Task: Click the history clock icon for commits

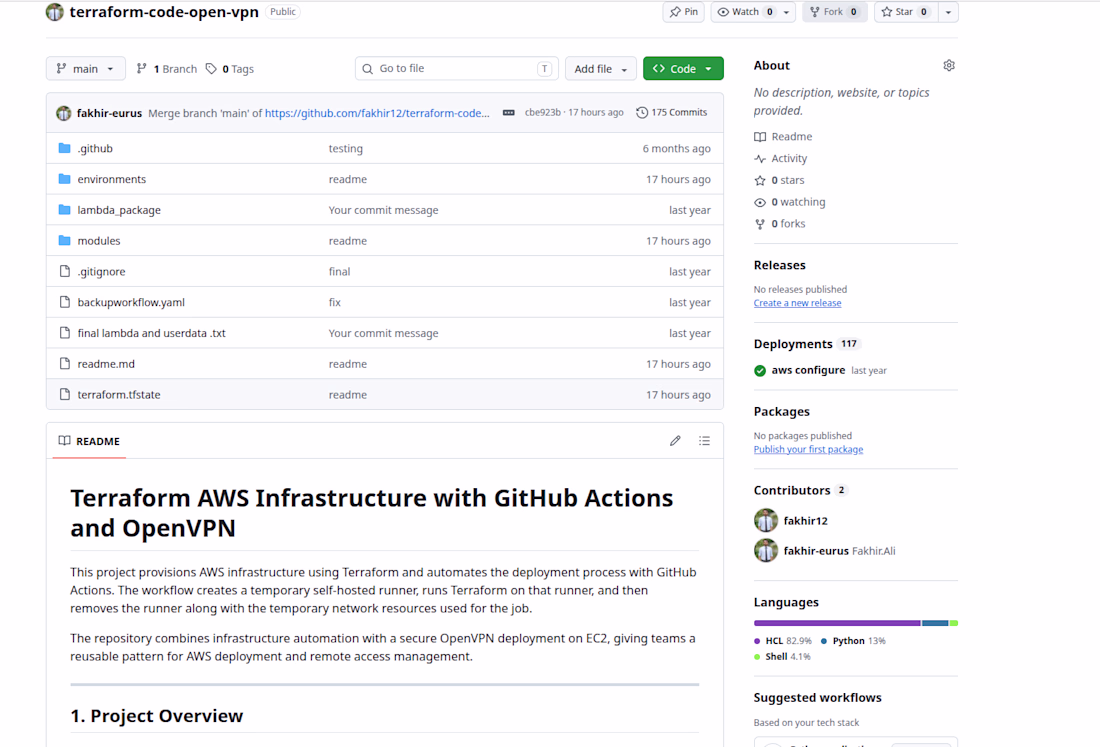Action: point(642,113)
